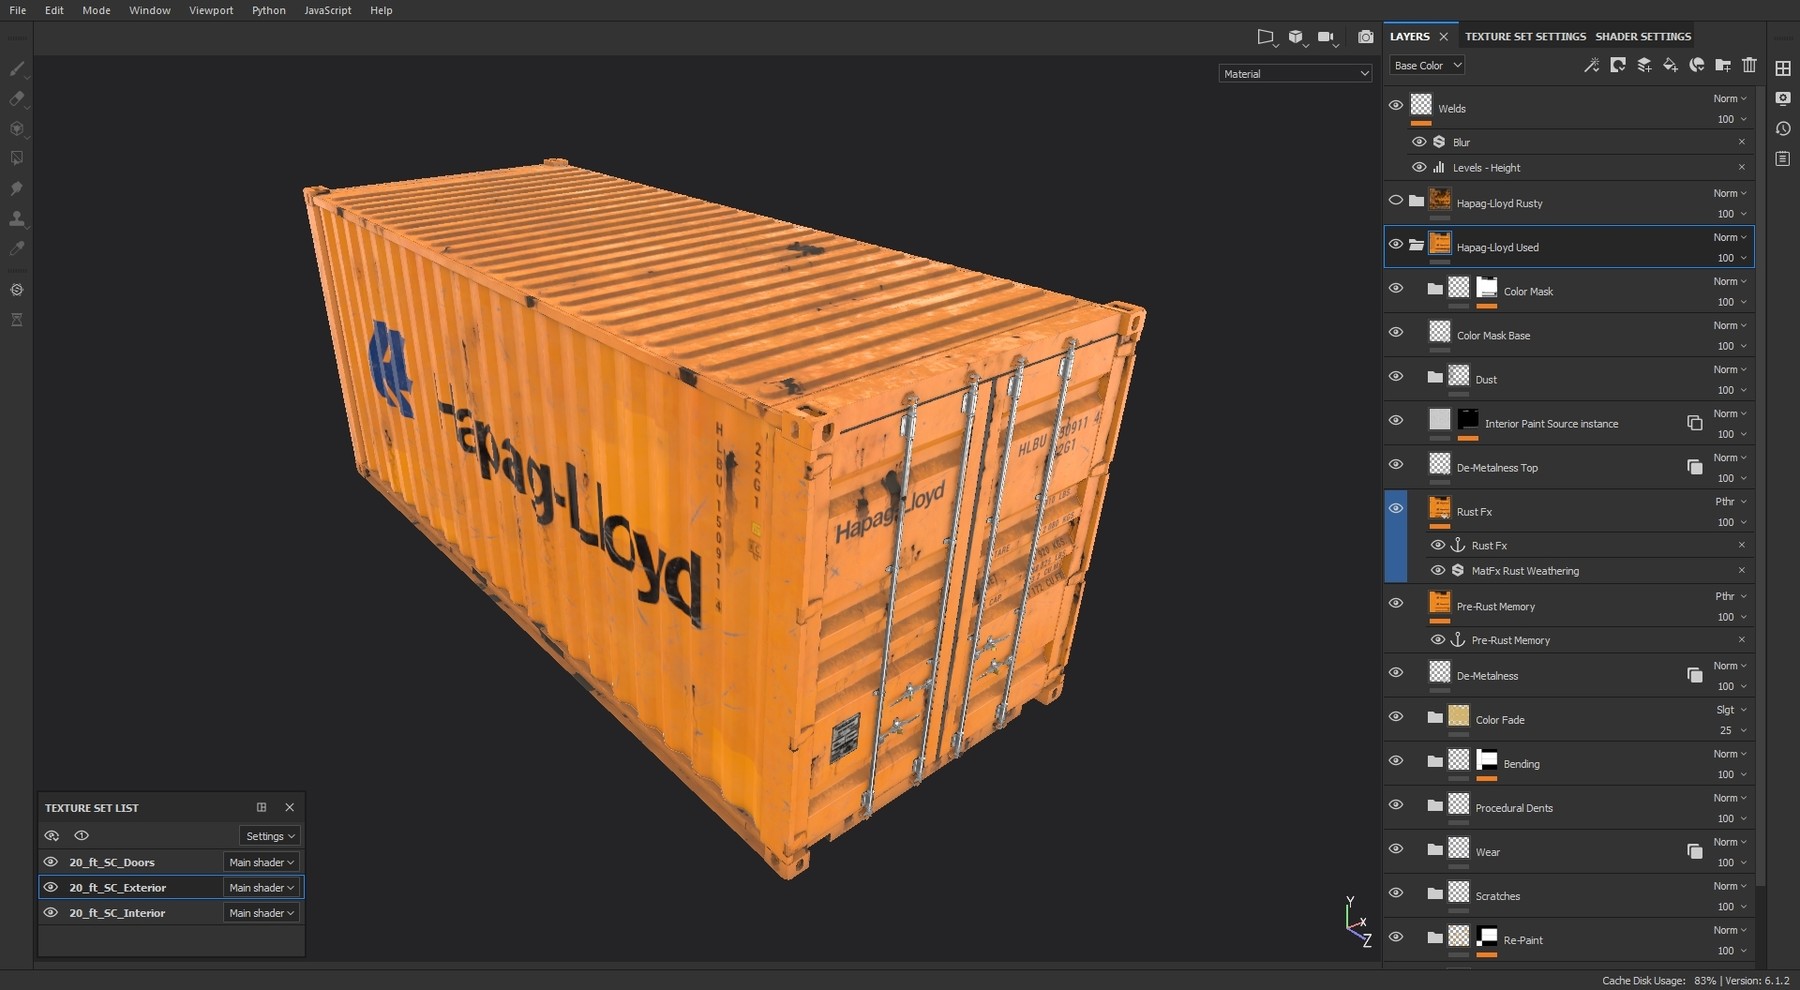This screenshot has width=1800, height=990.
Task: Click the instance icon on De-Metalness Top layer
Action: [1695, 467]
